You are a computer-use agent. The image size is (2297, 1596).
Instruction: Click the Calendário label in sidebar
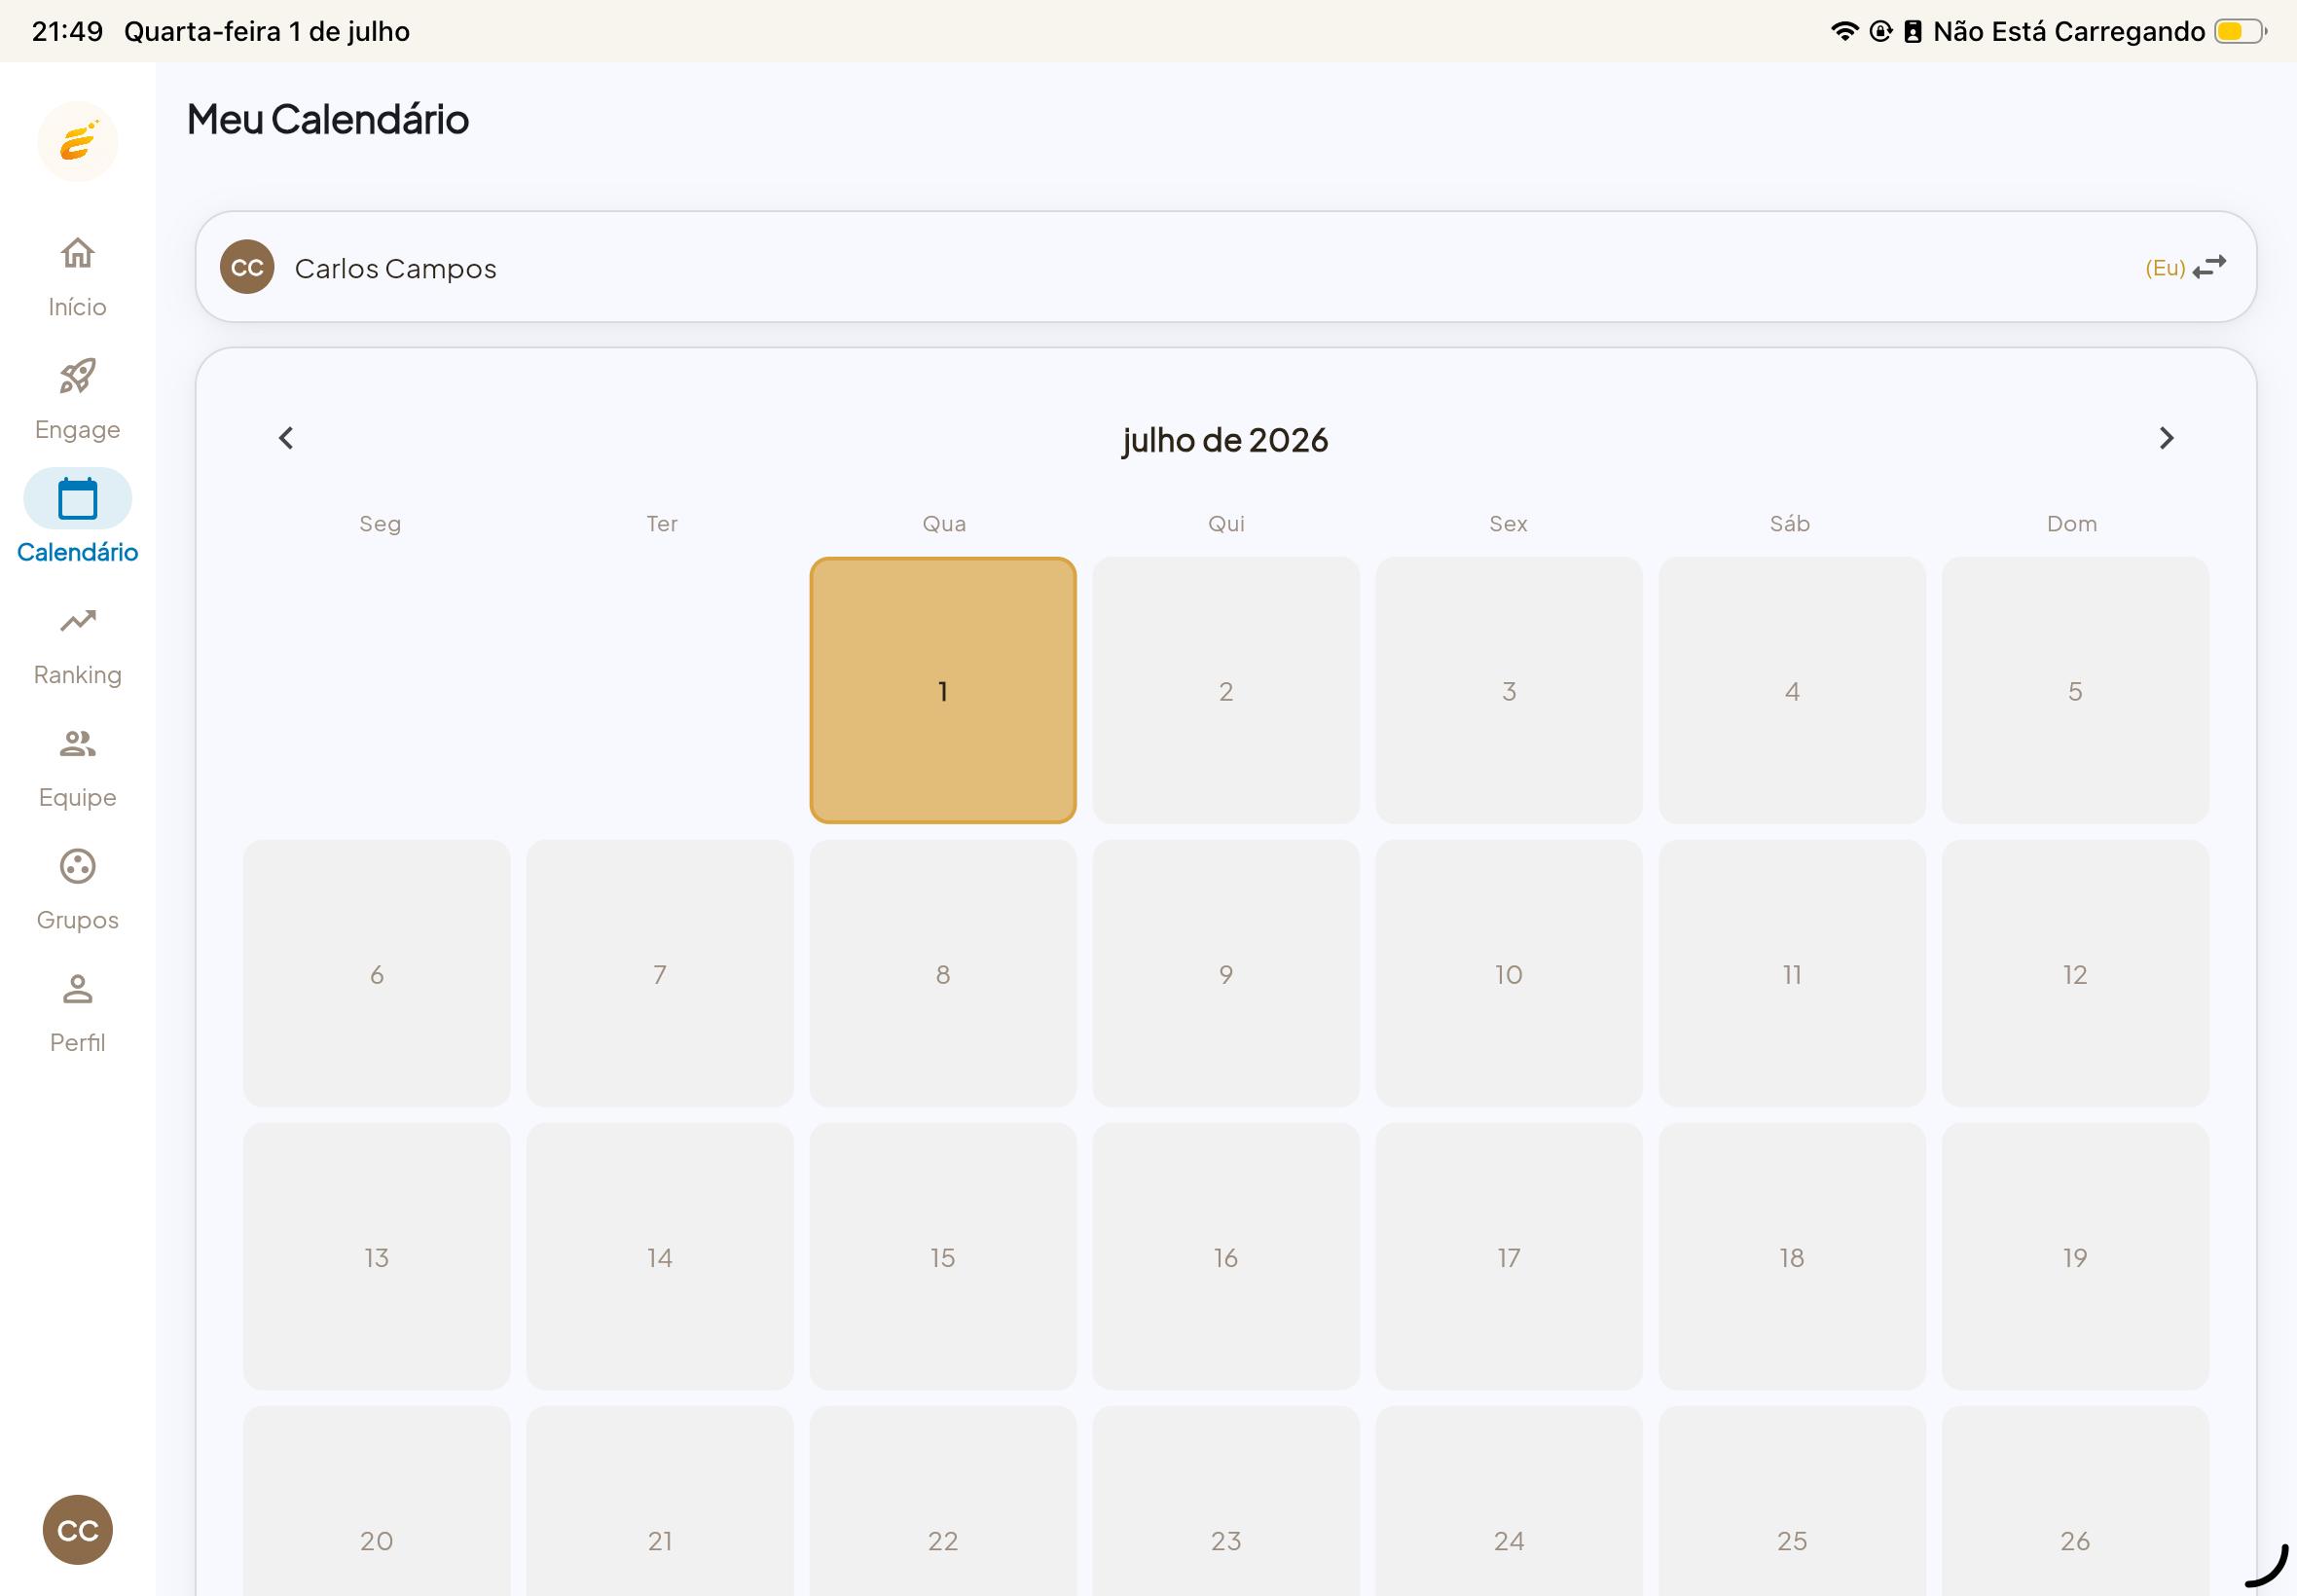77,552
